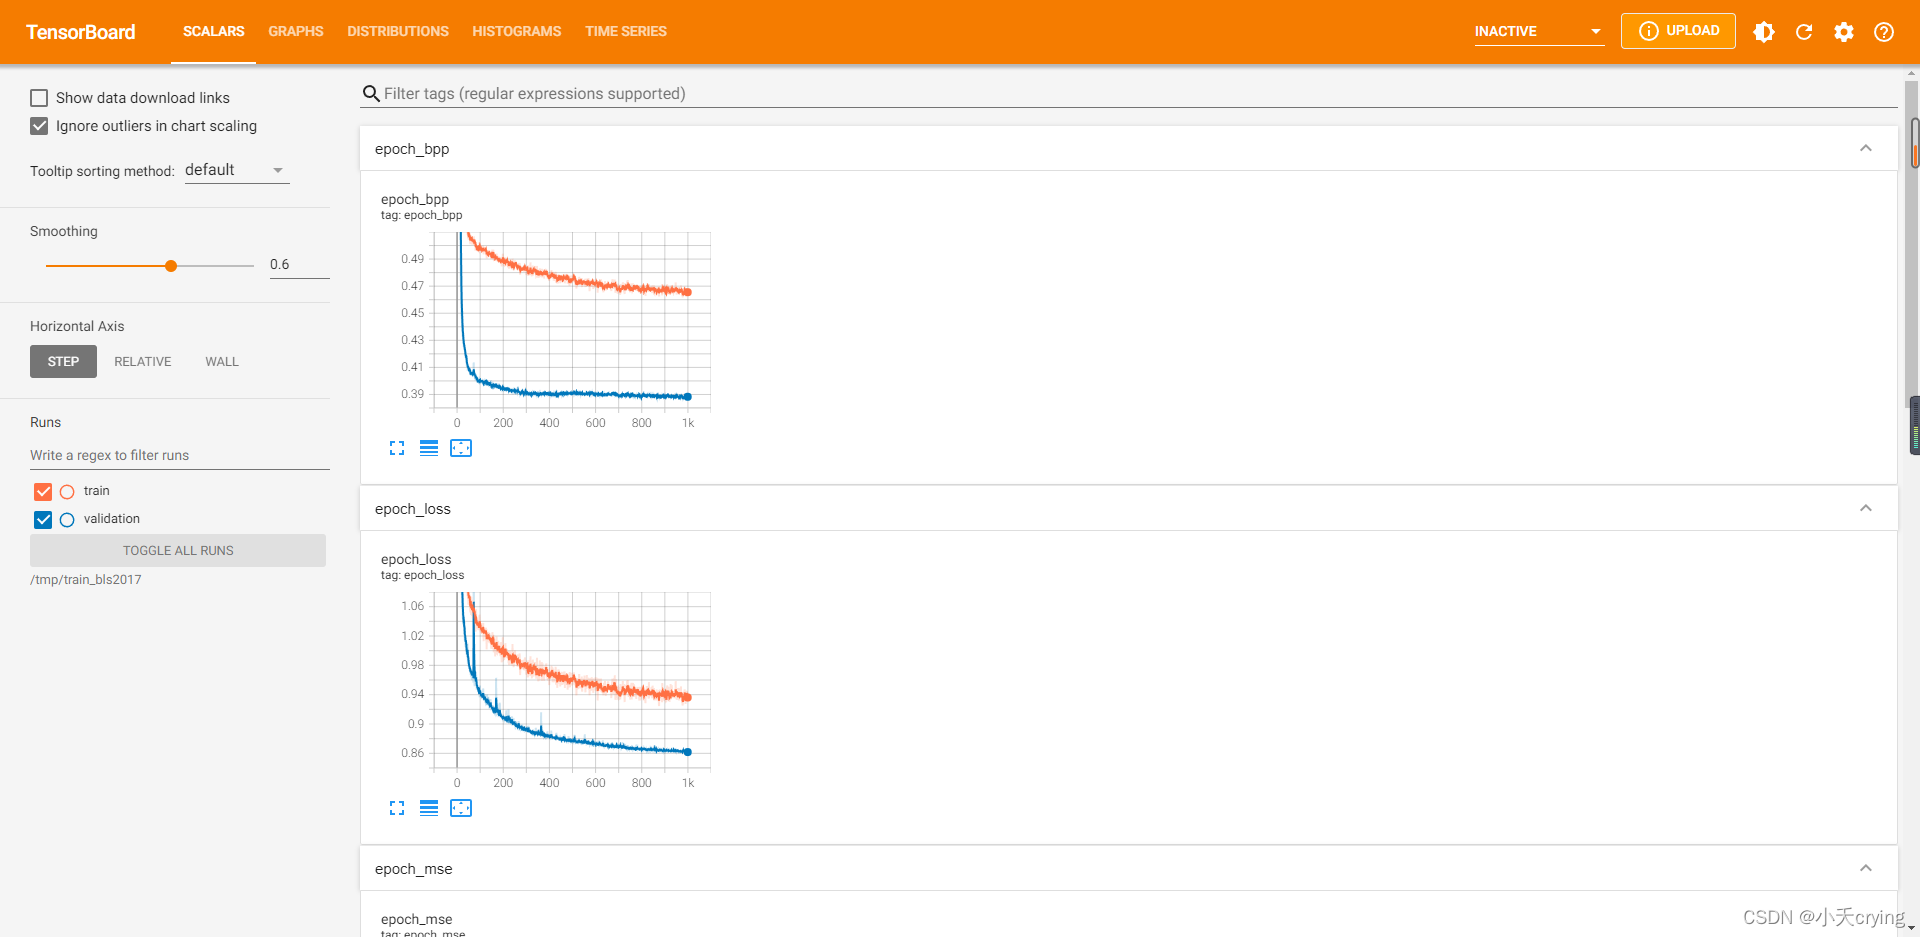The height and width of the screenshot is (937, 1920).
Task: Click the validation run label
Action: [112, 519]
